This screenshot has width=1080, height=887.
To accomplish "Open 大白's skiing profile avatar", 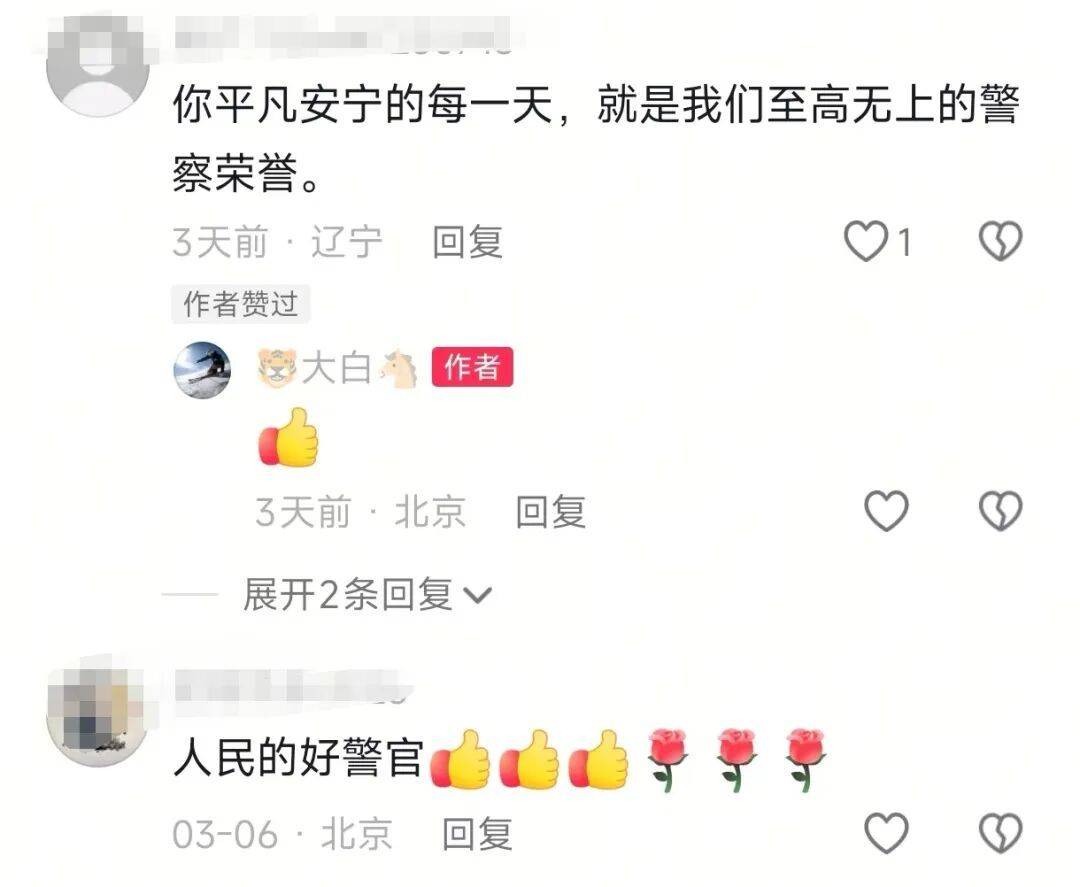I will 202,370.
